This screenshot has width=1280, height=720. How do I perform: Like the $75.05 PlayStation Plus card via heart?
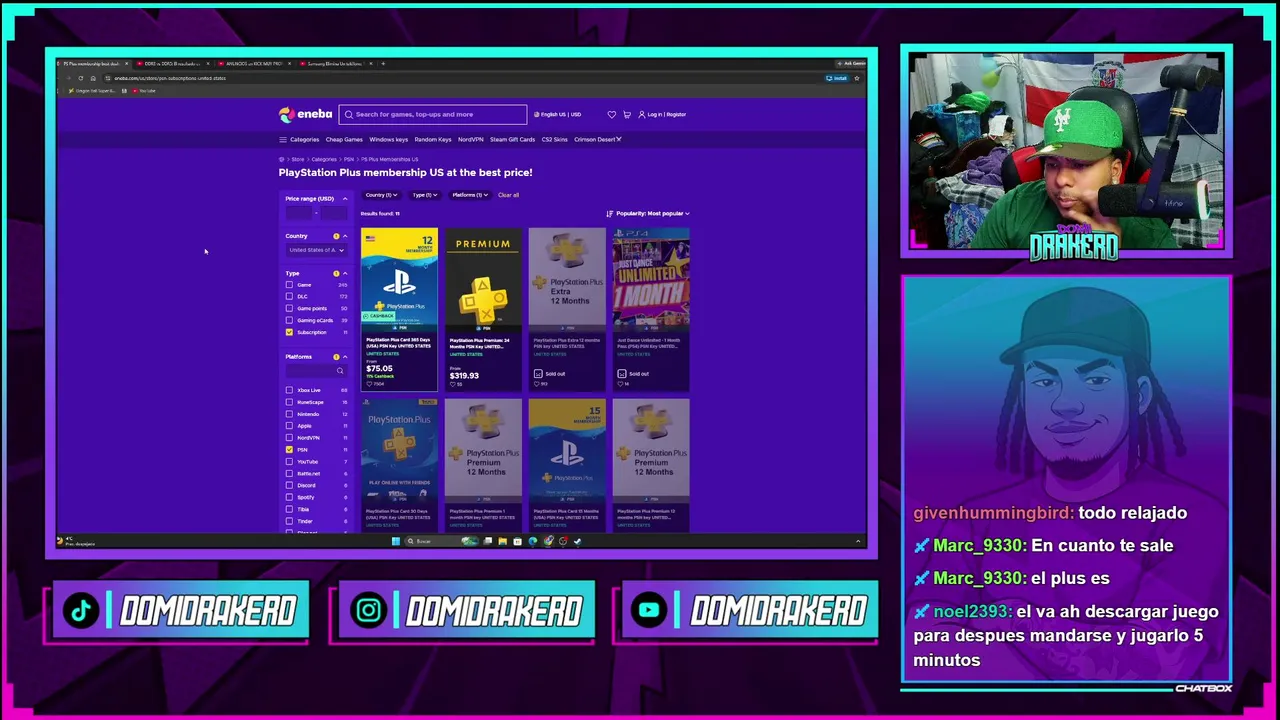[x=368, y=384]
